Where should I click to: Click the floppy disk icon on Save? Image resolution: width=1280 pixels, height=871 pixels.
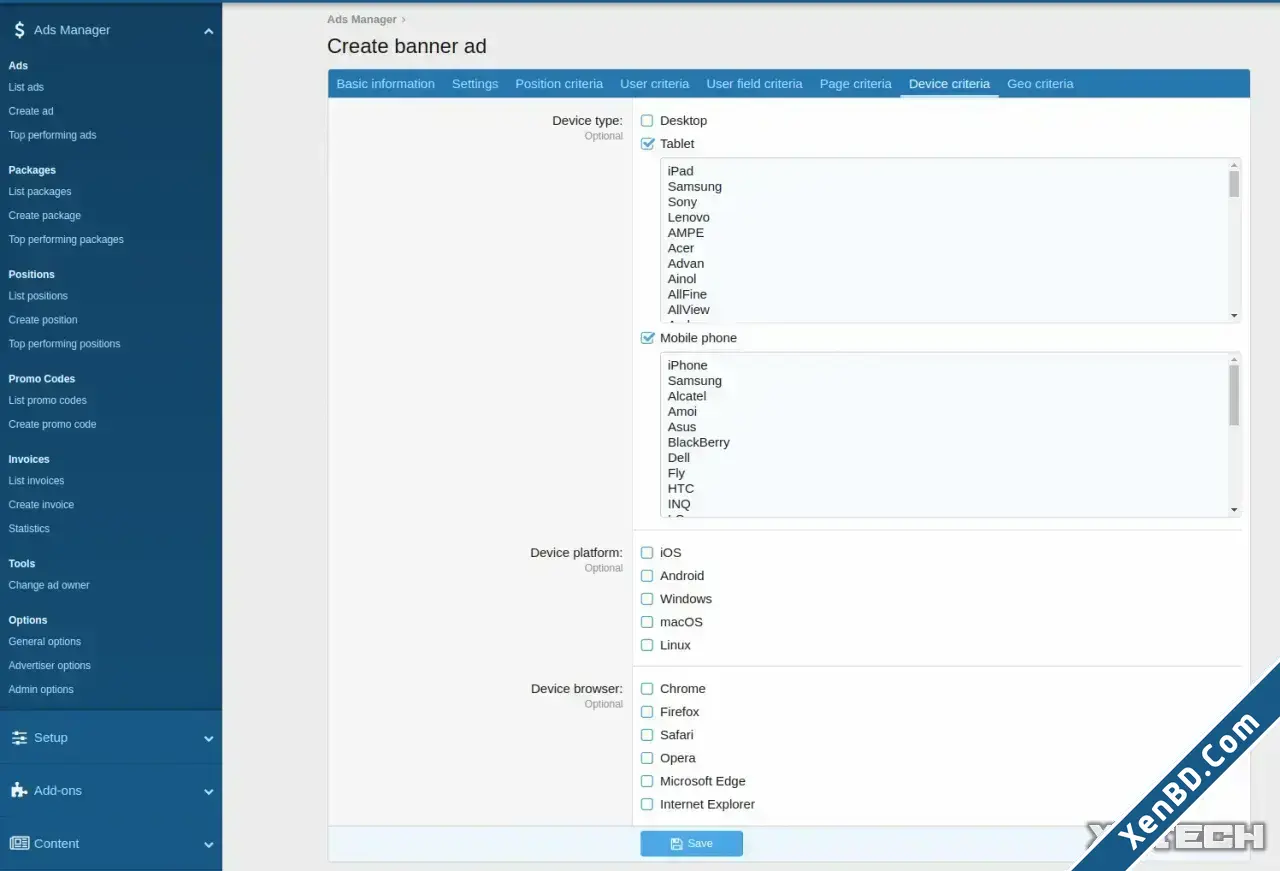coord(677,844)
